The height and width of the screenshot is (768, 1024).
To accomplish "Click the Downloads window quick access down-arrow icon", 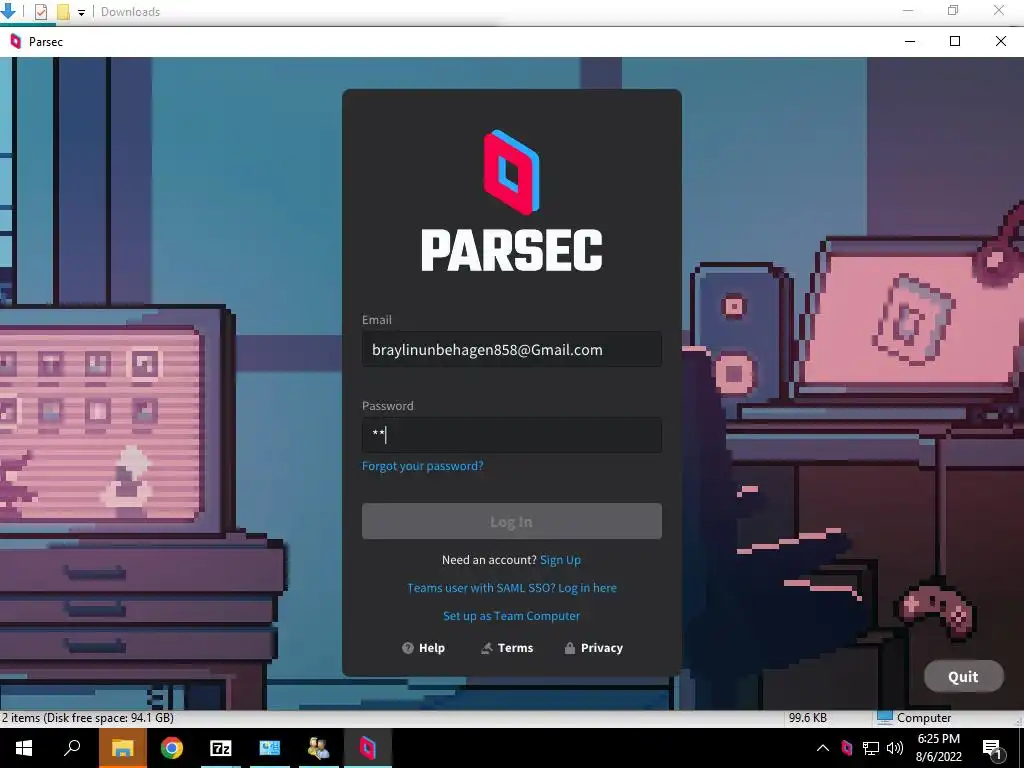I will (x=8, y=10).
